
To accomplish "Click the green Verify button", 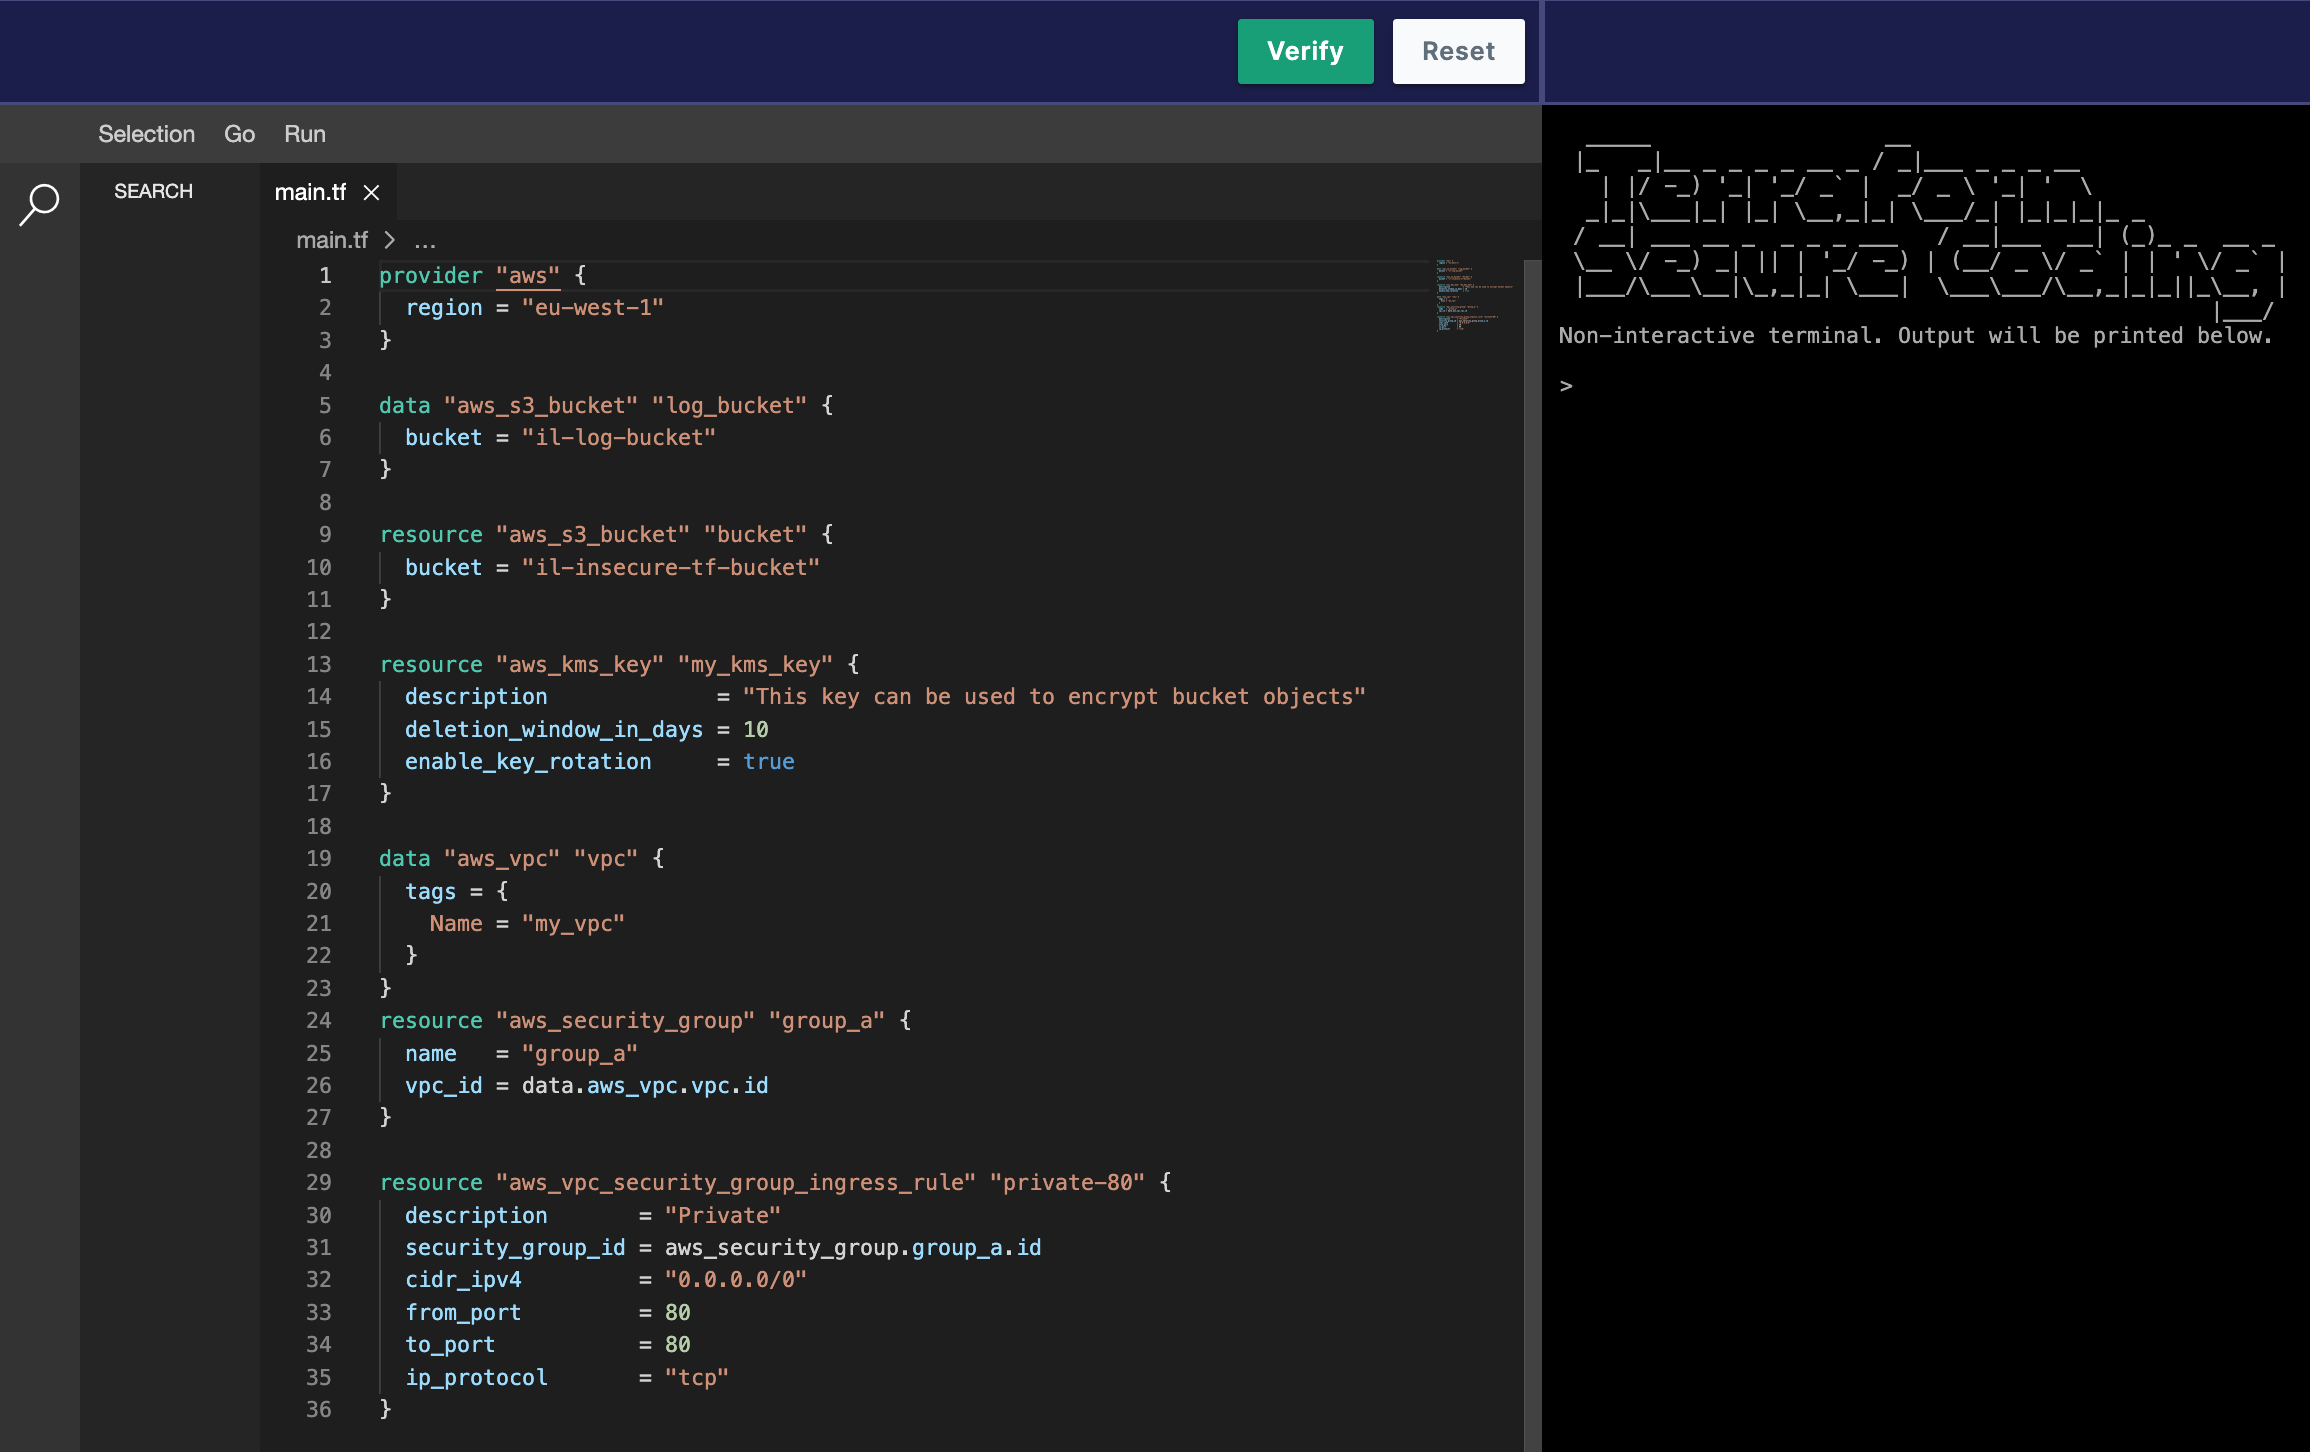I will 1304,51.
